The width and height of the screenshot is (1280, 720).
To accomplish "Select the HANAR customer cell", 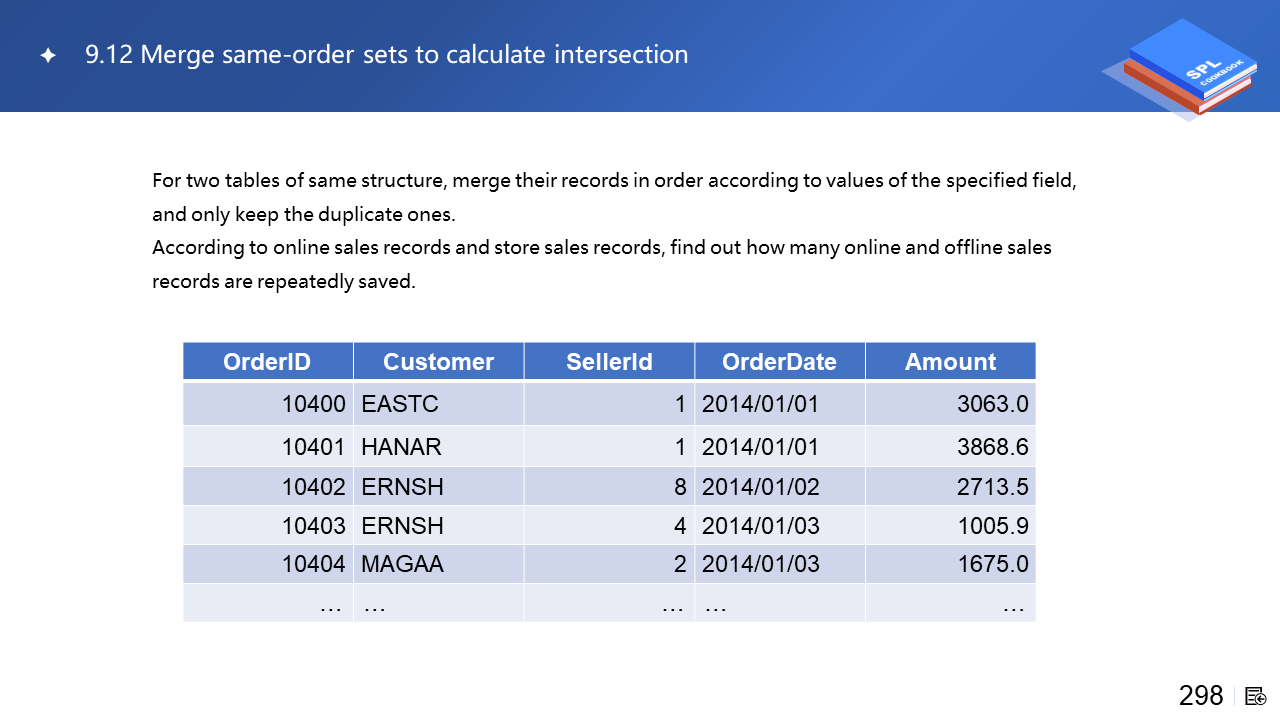I will [x=401, y=447].
